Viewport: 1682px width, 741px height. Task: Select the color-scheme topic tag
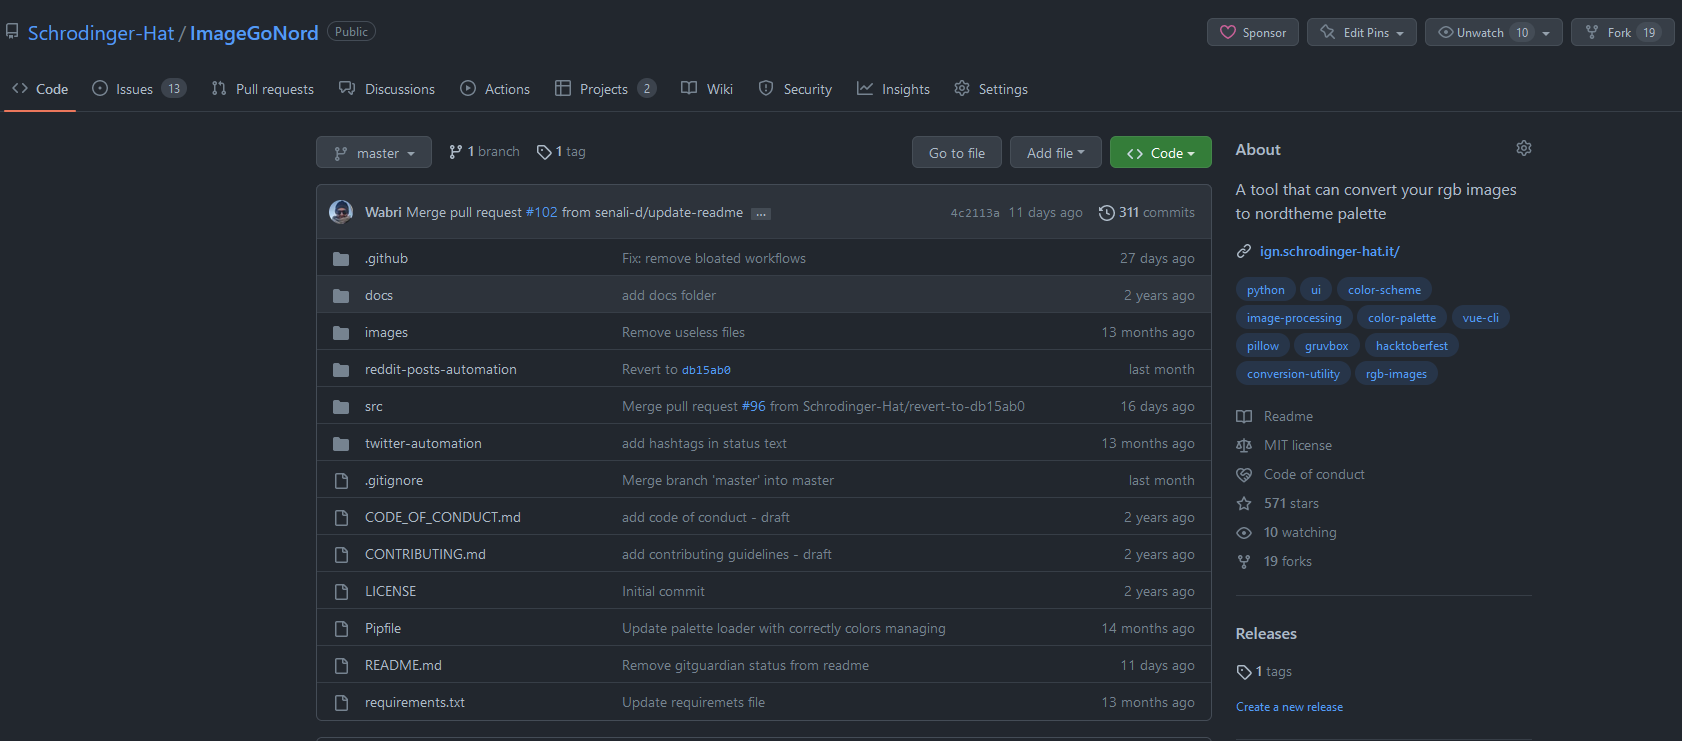coord(1384,290)
